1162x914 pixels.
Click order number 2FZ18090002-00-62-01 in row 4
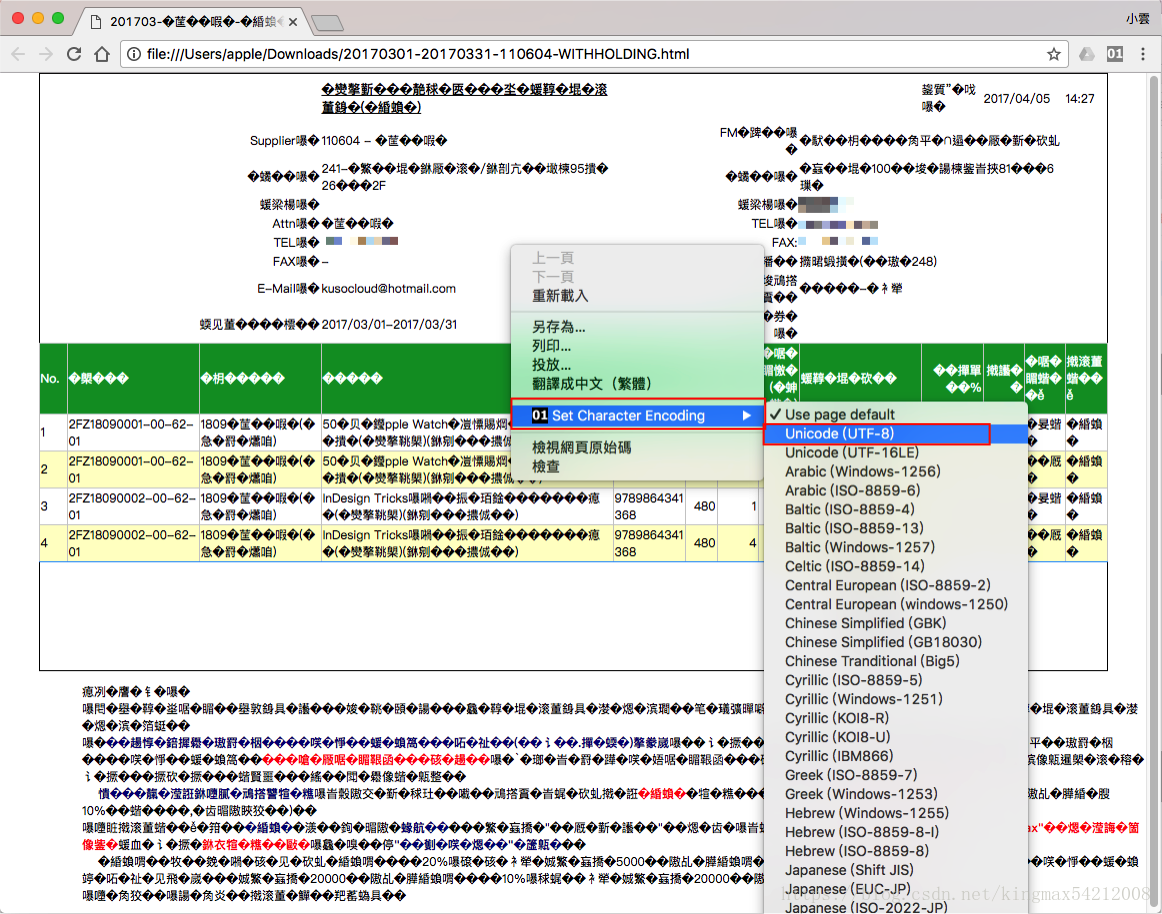(x=132, y=543)
